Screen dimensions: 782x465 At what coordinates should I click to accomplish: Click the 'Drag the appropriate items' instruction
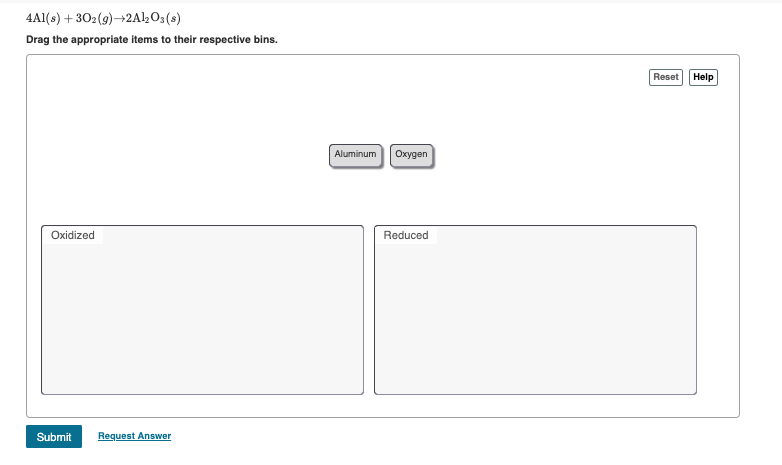[x=152, y=39]
